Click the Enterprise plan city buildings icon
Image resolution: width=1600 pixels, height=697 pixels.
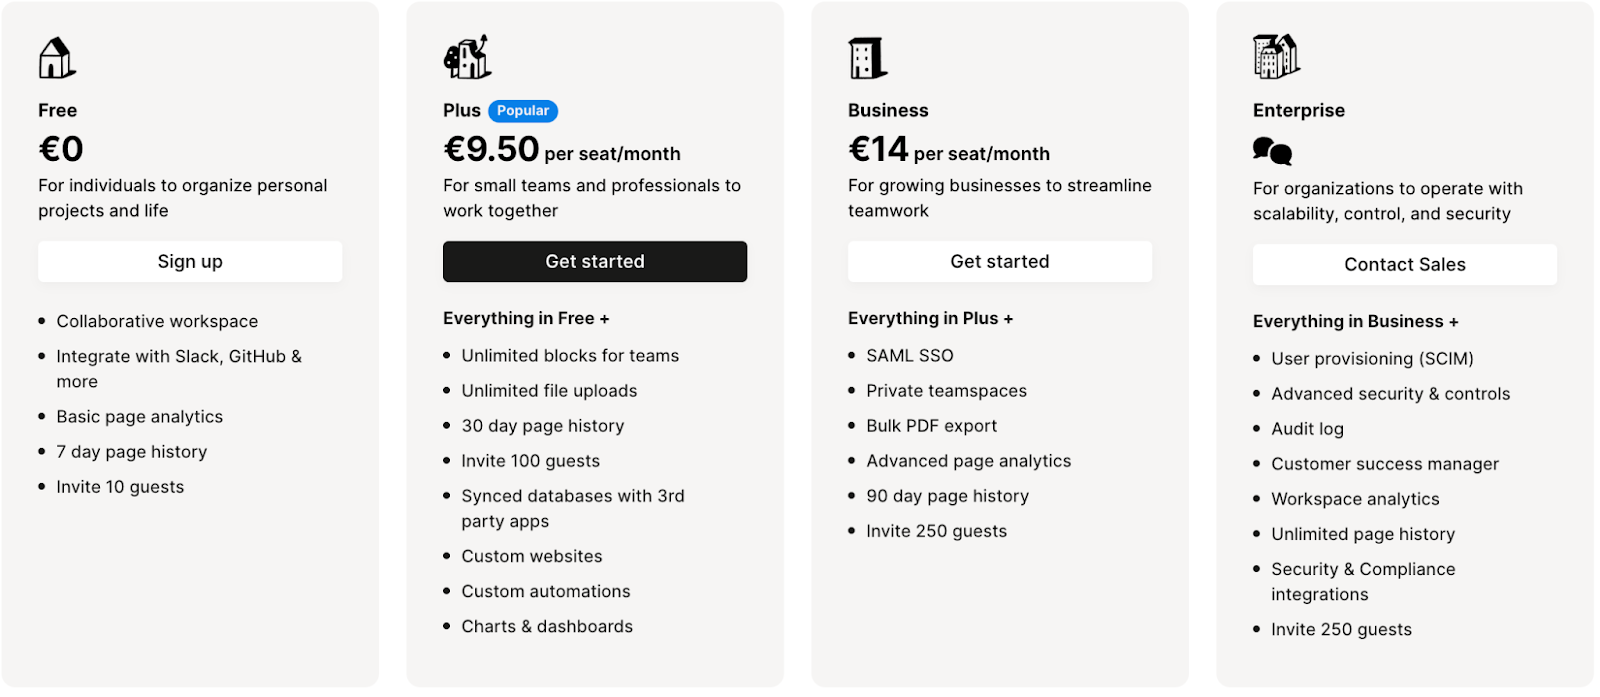pos(1276,56)
